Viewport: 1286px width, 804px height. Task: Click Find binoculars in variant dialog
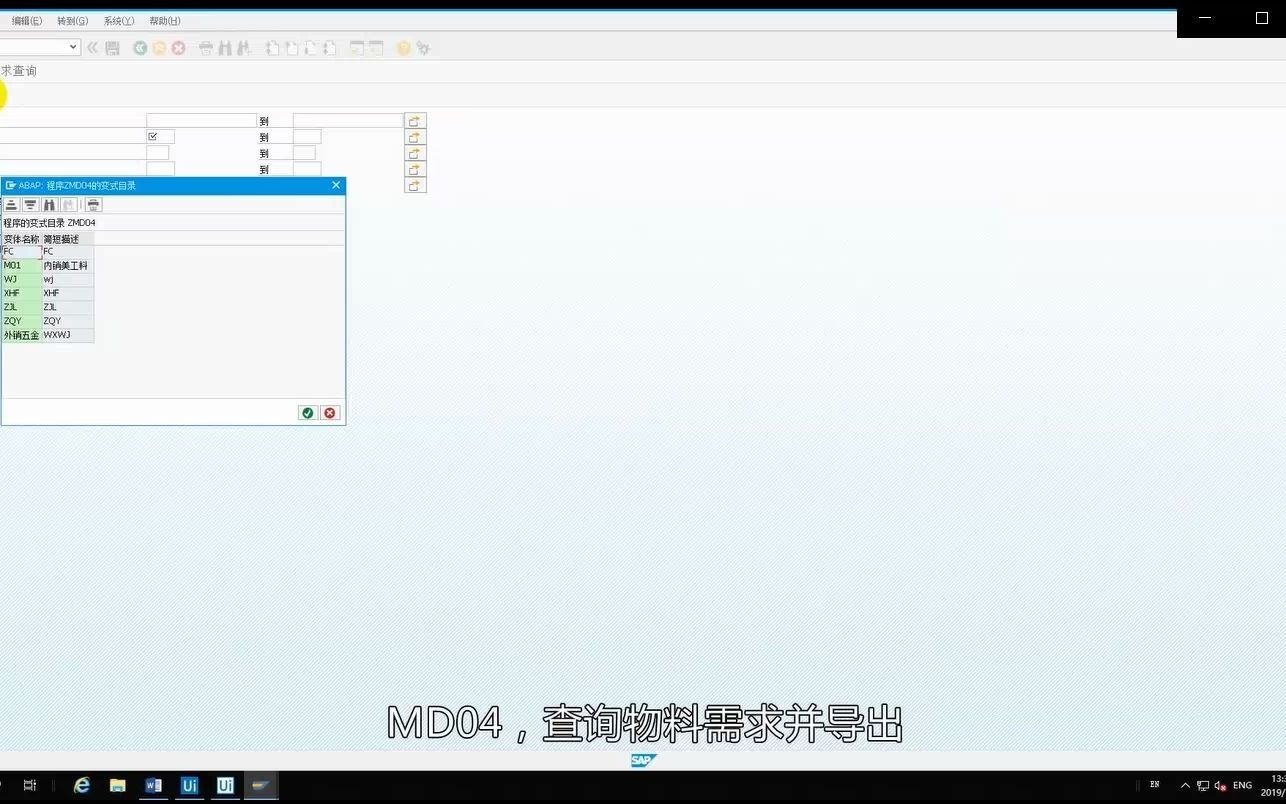click(x=49, y=204)
